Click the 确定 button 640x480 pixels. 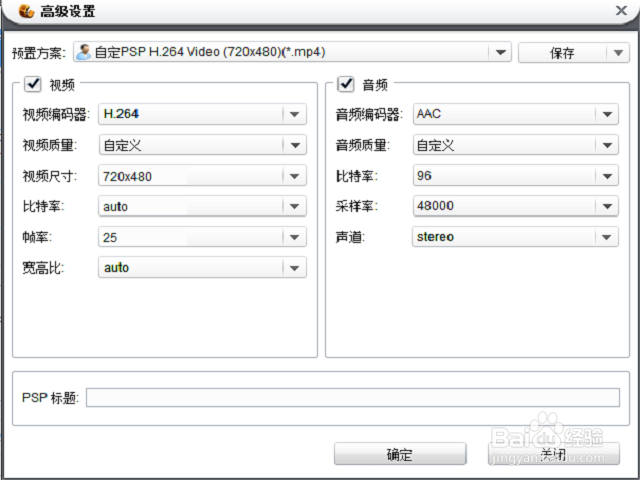click(400, 454)
